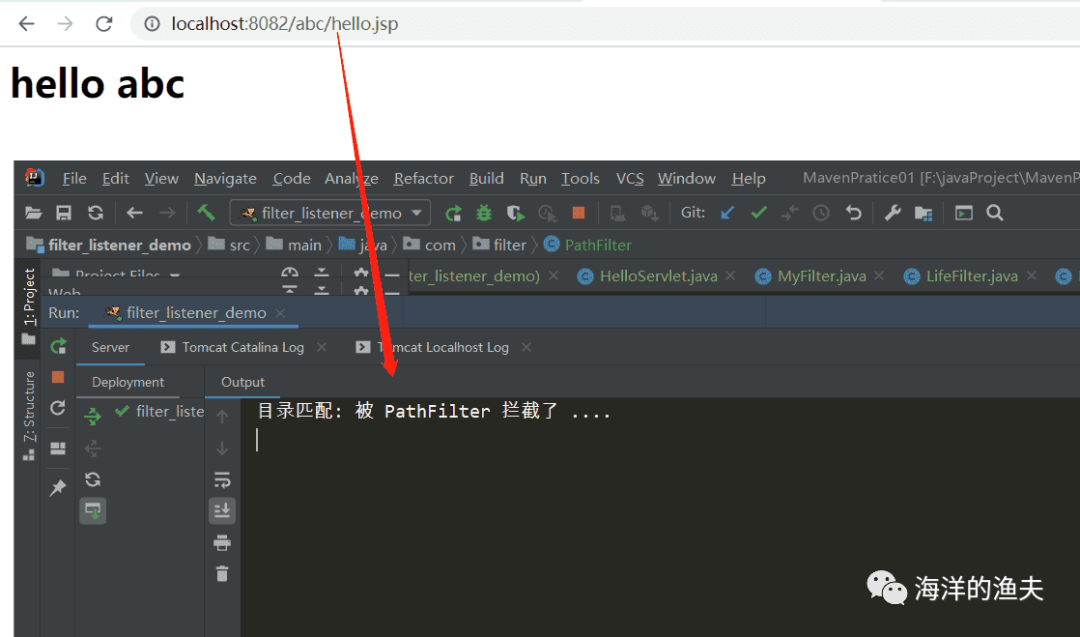Open the Build menu
1080x637 pixels.
[x=486, y=178]
